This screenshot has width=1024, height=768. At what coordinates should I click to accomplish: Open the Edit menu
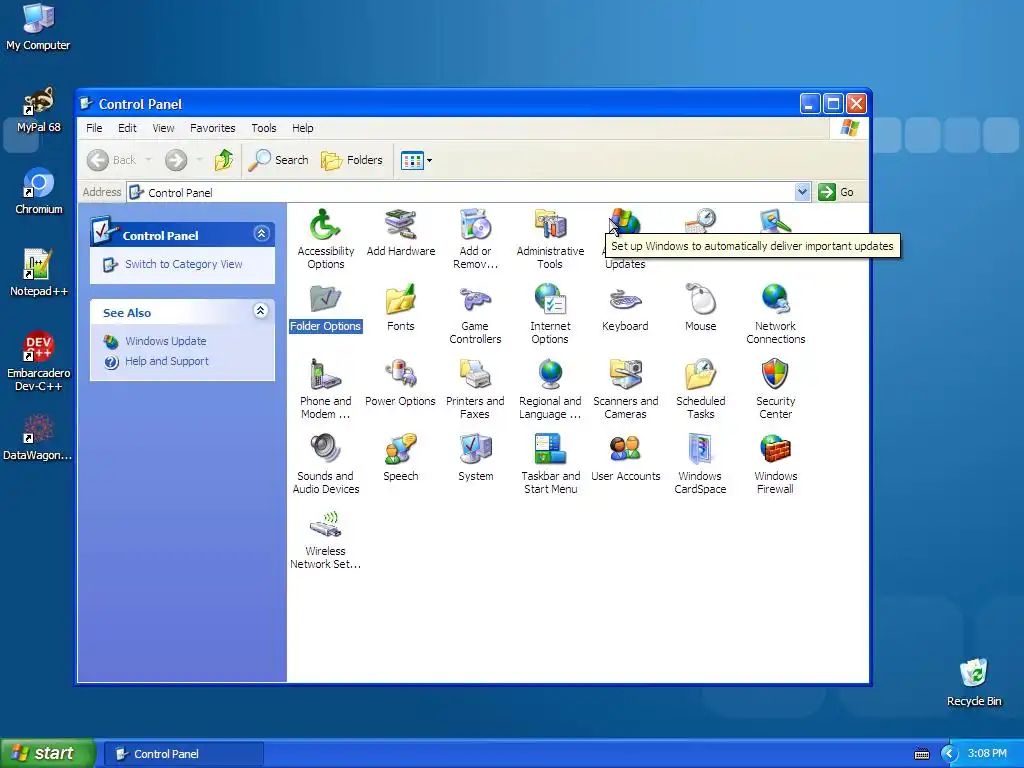pyautogui.click(x=127, y=128)
